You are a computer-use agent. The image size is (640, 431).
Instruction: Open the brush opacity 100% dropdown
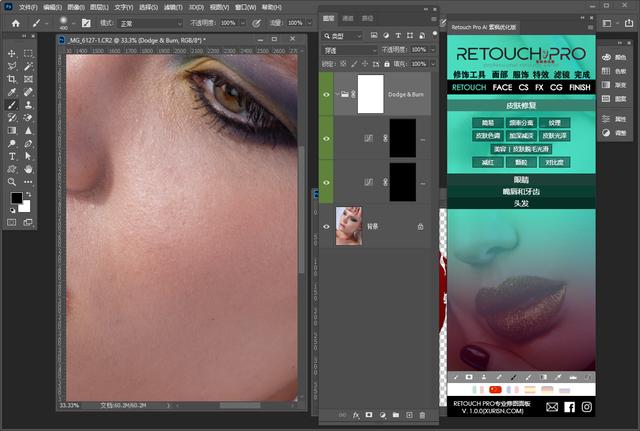coord(242,23)
